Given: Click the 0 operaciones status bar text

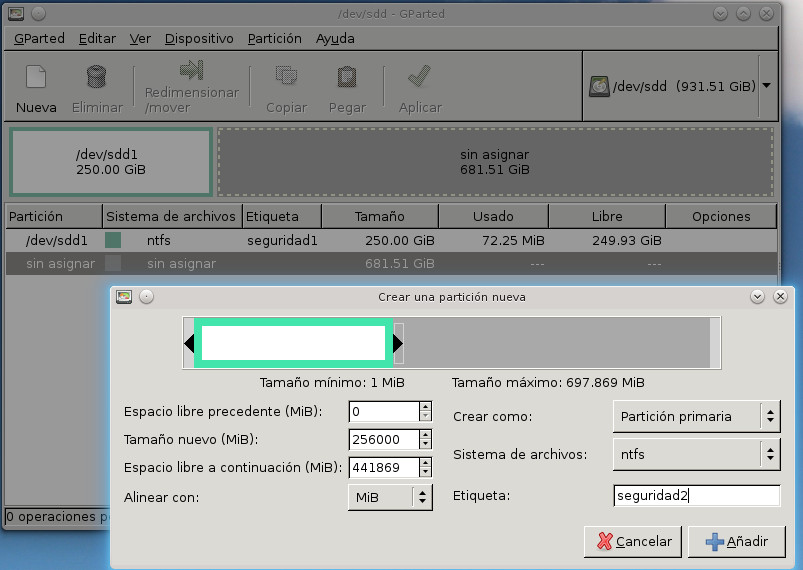Looking at the screenshot, I should coord(57,516).
